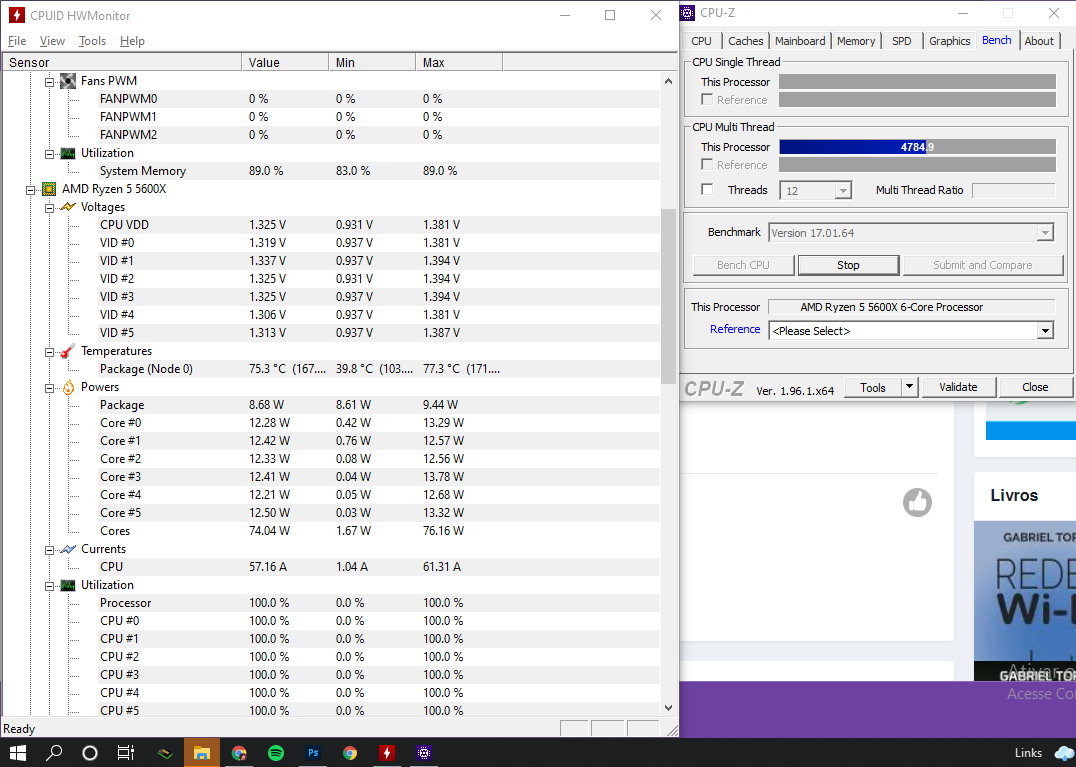Toggle the Threads checkbox

click(x=707, y=189)
